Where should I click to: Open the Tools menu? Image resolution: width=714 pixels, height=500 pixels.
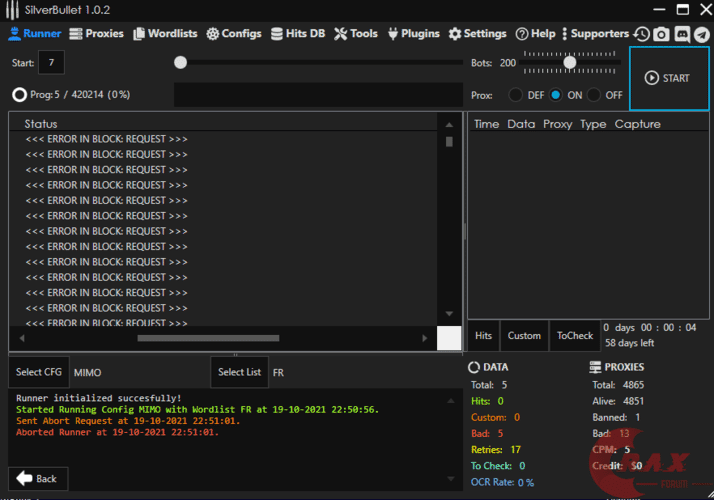coord(356,34)
